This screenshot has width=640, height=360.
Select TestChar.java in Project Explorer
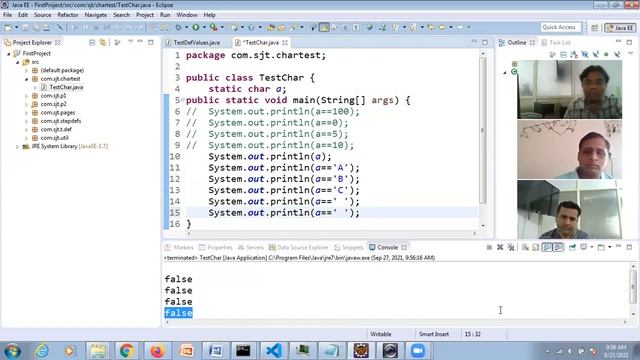[66, 87]
